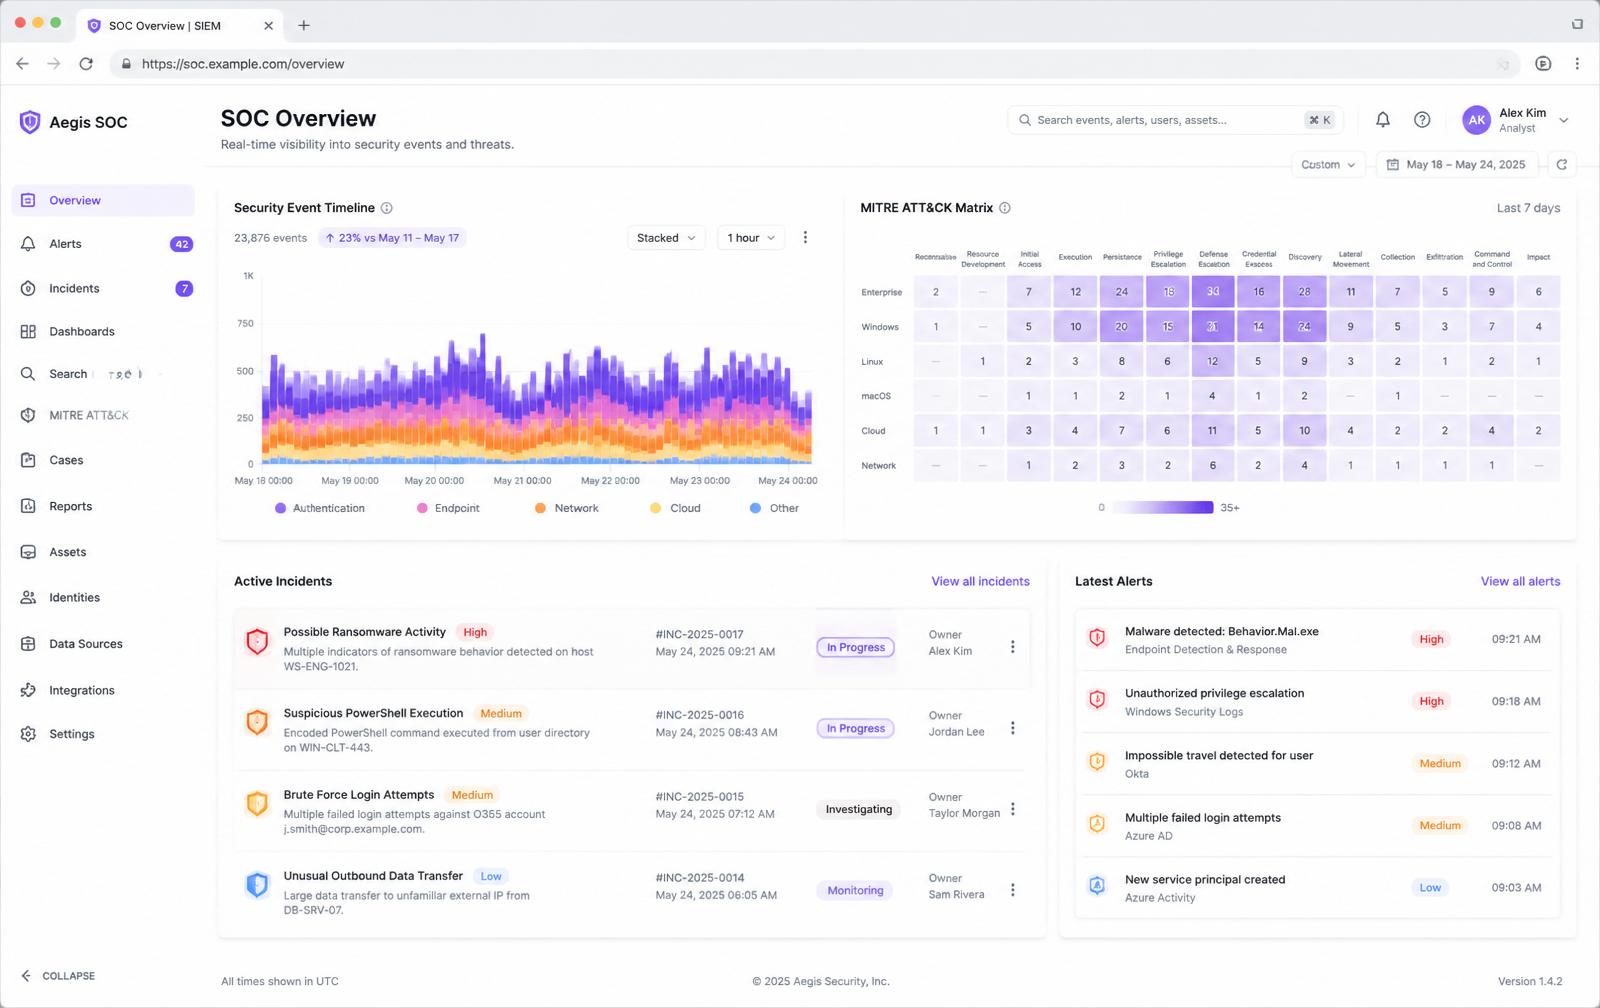Click the Malware detected alert icon
Image resolution: width=1600 pixels, height=1008 pixels.
tap(1097, 638)
